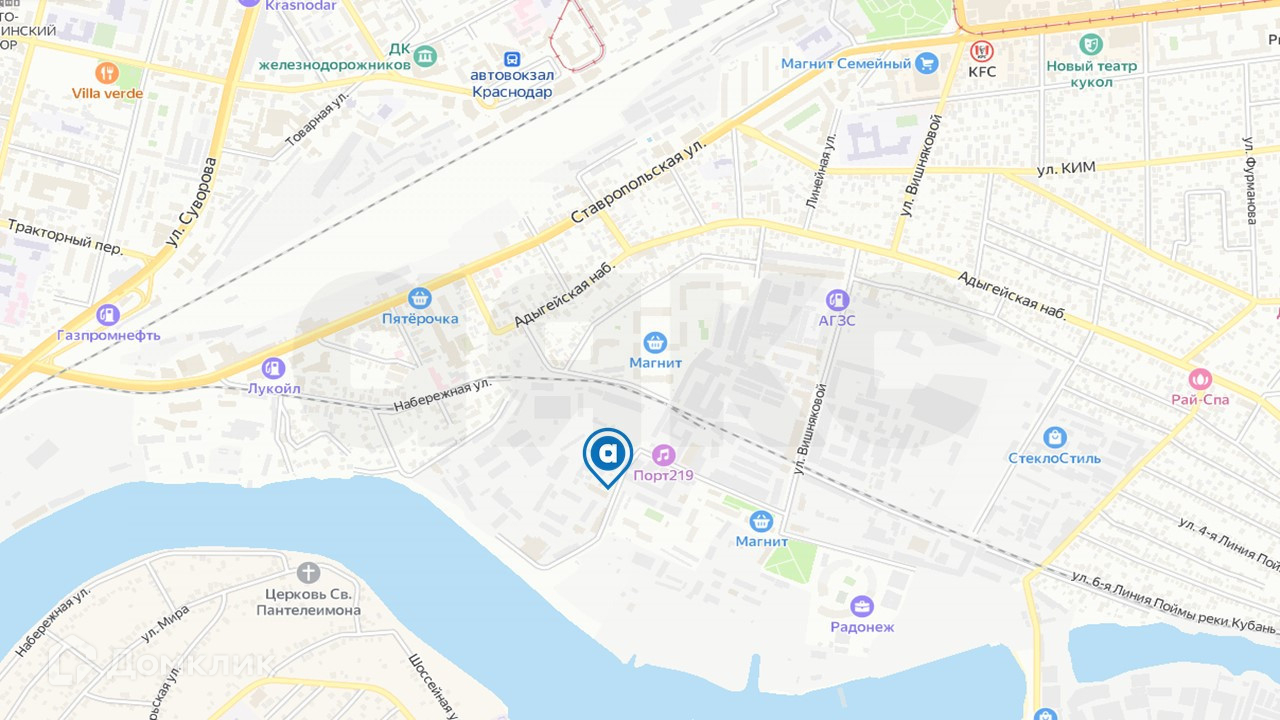Viewport: 1280px width, 720px height.
Task: Click the автовокзал Краснодар bus icon
Action: coord(512,60)
